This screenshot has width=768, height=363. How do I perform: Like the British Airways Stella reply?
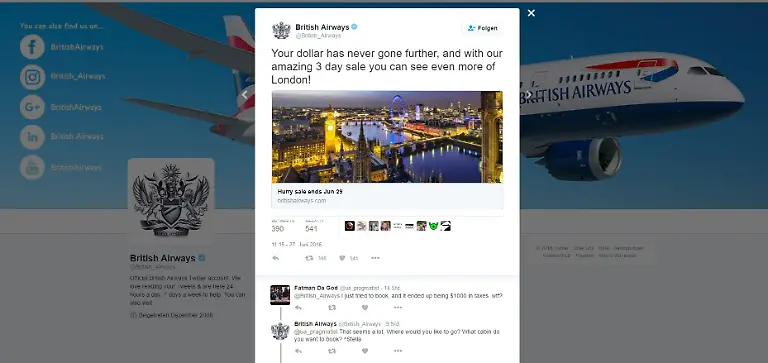tap(365, 351)
